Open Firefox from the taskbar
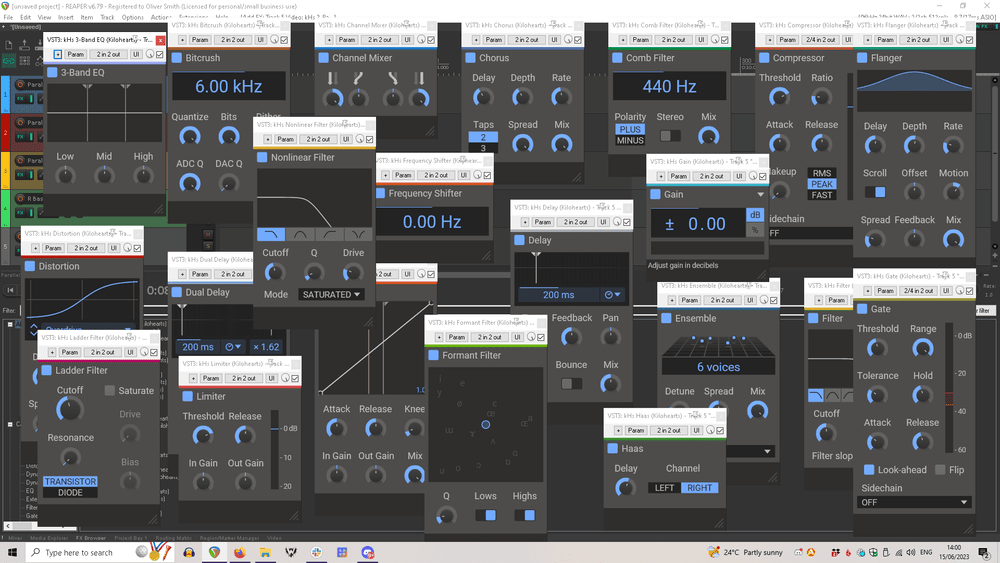Image resolution: width=1000 pixels, height=563 pixels. point(240,552)
